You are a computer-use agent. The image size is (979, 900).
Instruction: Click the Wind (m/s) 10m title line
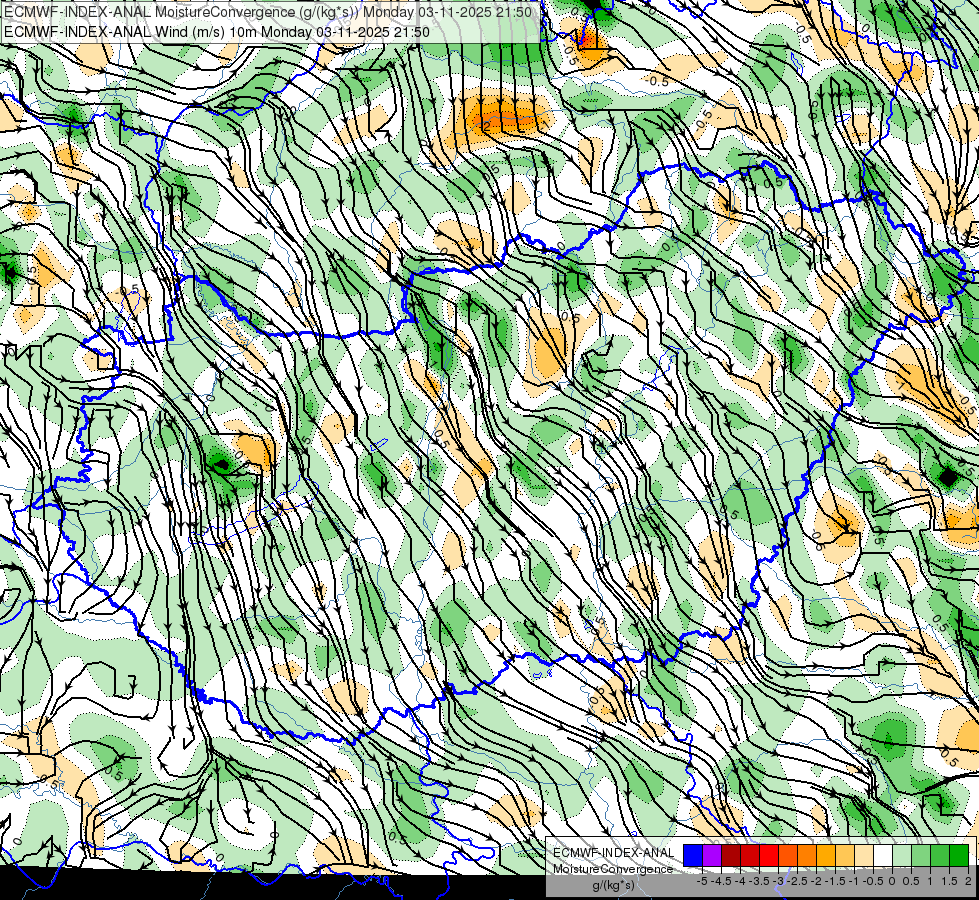click(x=217, y=32)
